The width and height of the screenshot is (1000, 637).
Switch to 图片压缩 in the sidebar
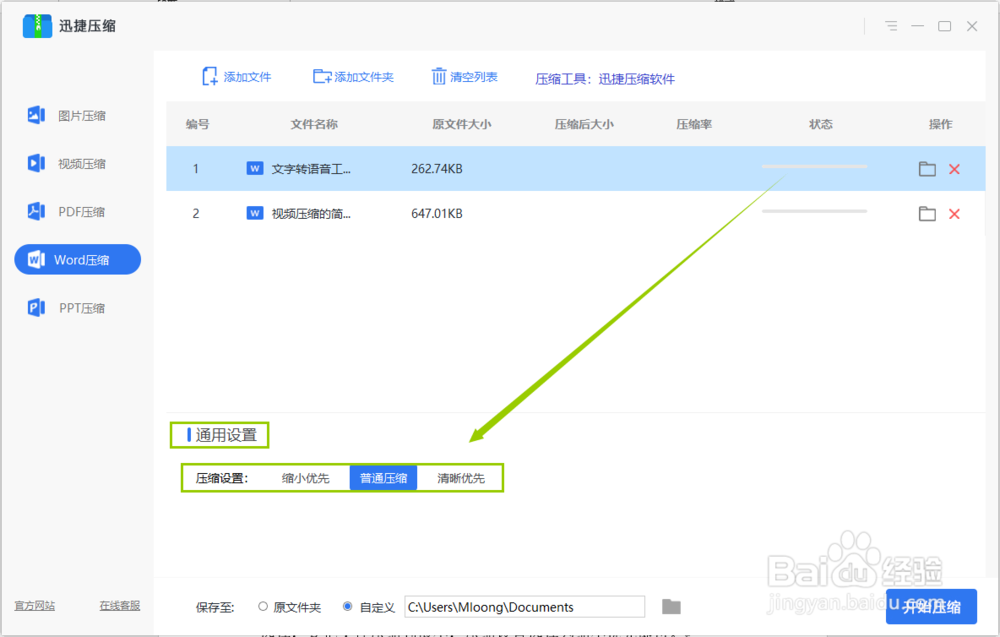coord(77,115)
